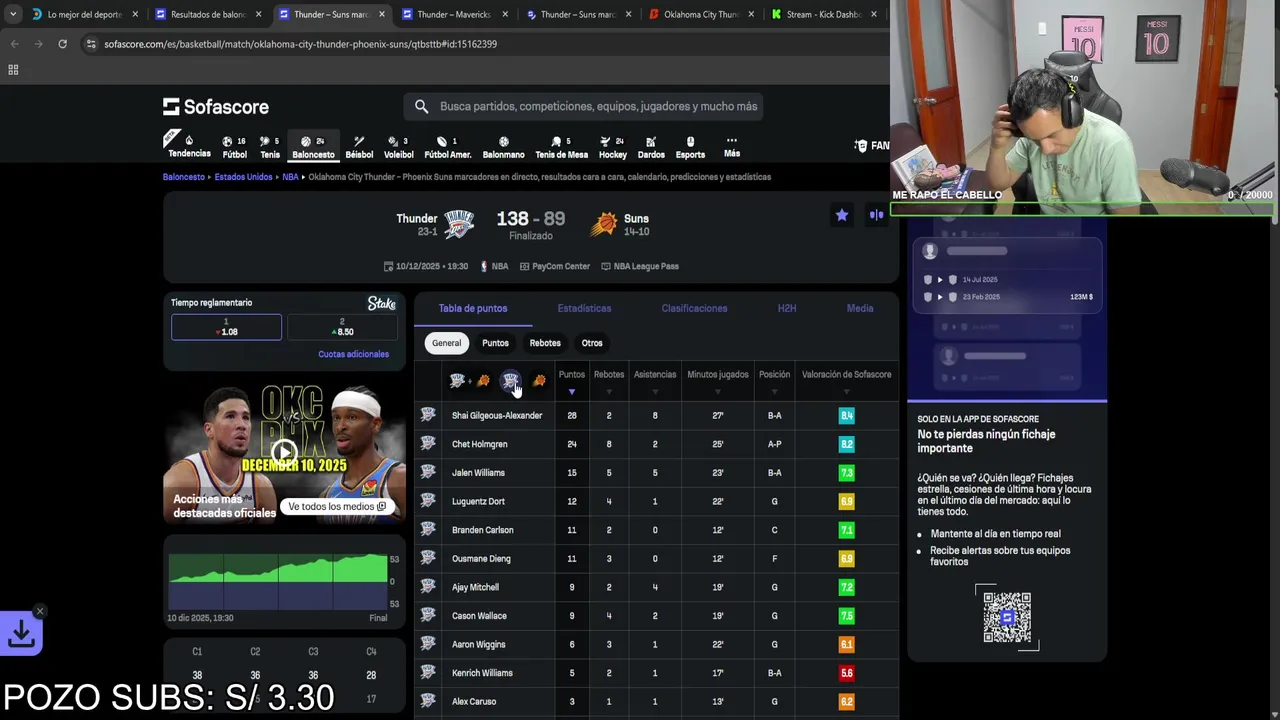1280x720 pixels.
Task: Select the Puntos filter pill
Action: pos(495,343)
